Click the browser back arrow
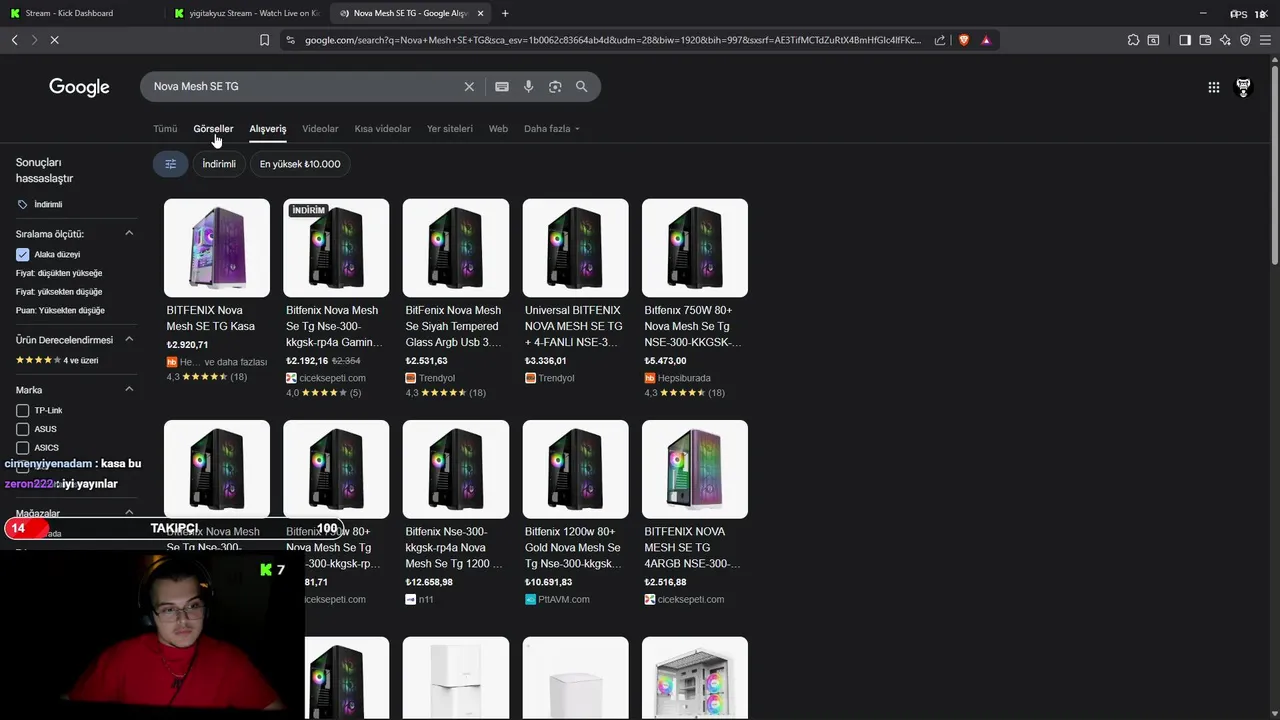 [x=14, y=40]
